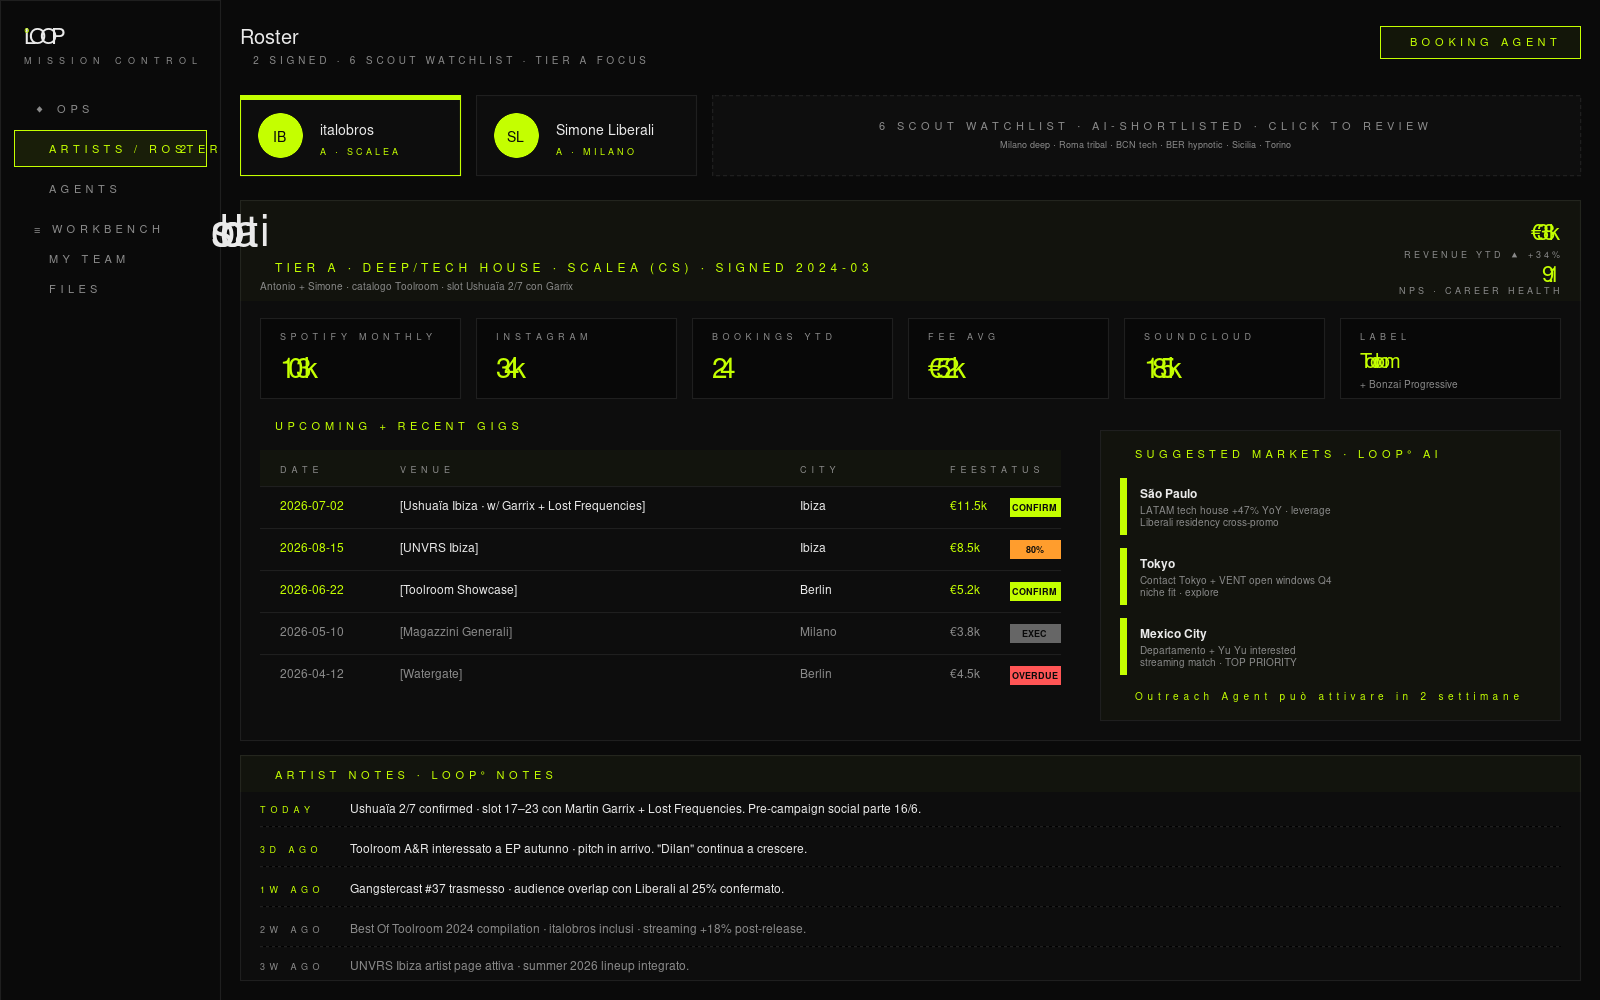Image resolution: width=1600 pixels, height=1000 pixels.
Task: Click the Revenue YTD +34% label
Action: (x=1482, y=255)
